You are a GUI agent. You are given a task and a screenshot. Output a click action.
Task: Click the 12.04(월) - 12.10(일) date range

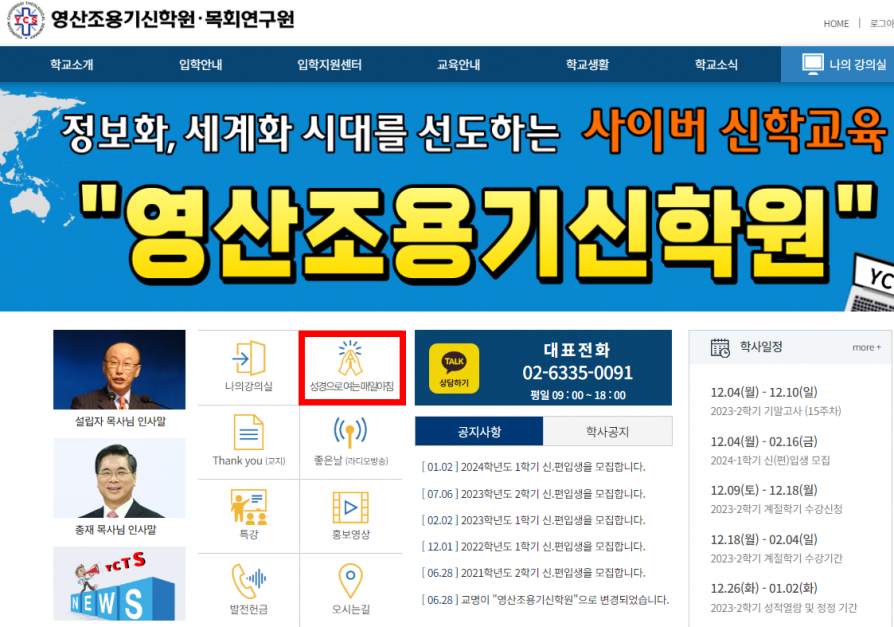(x=764, y=392)
